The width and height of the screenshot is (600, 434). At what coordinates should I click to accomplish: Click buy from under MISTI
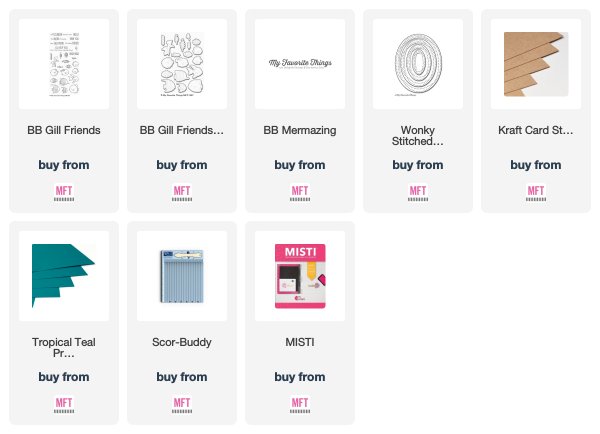click(x=300, y=377)
